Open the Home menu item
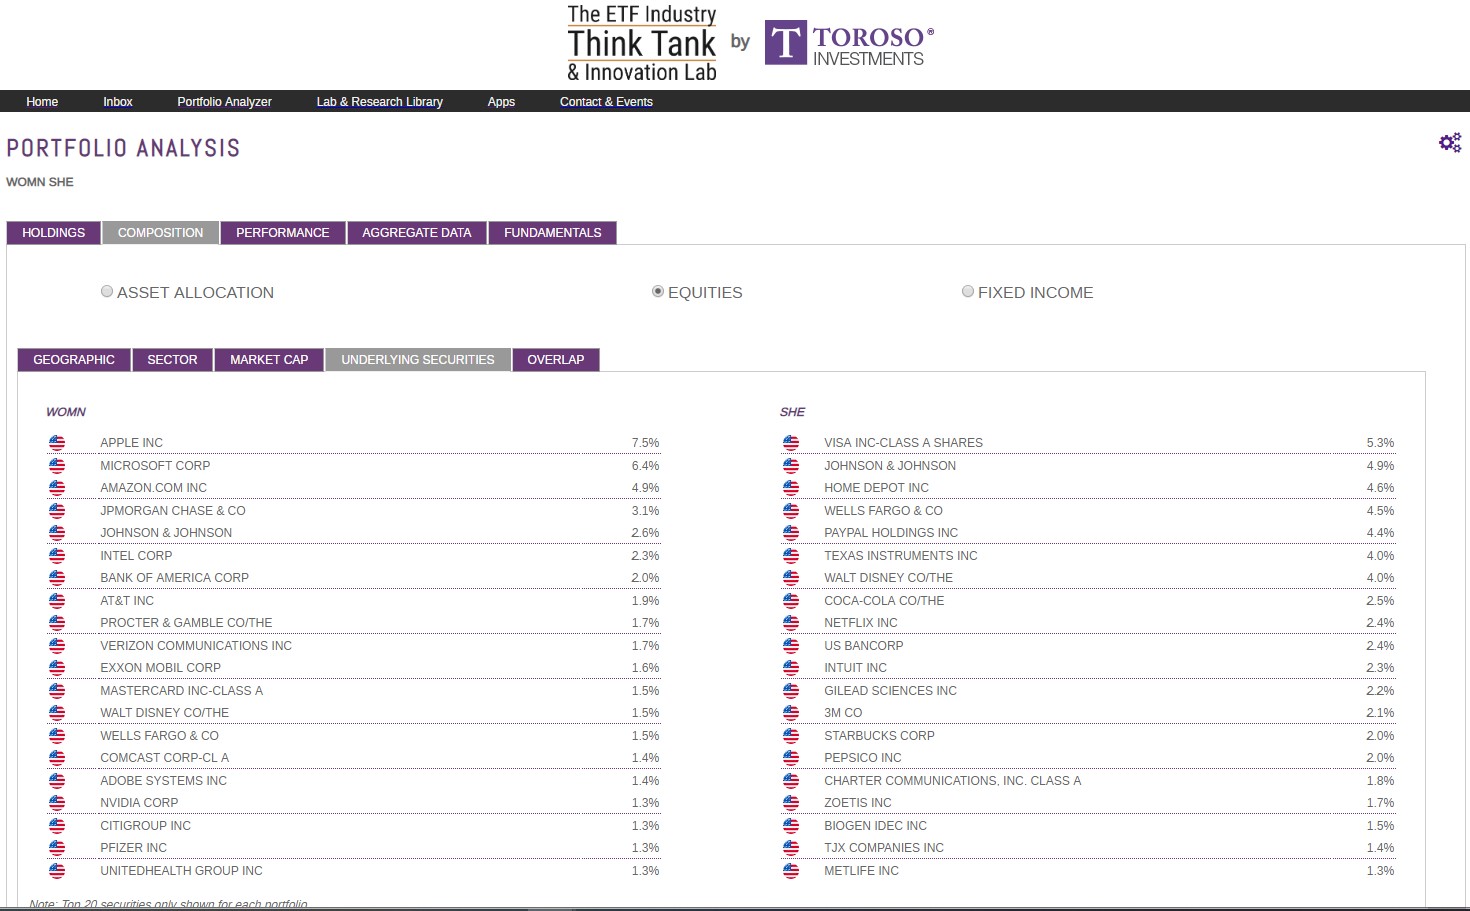 coord(42,102)
